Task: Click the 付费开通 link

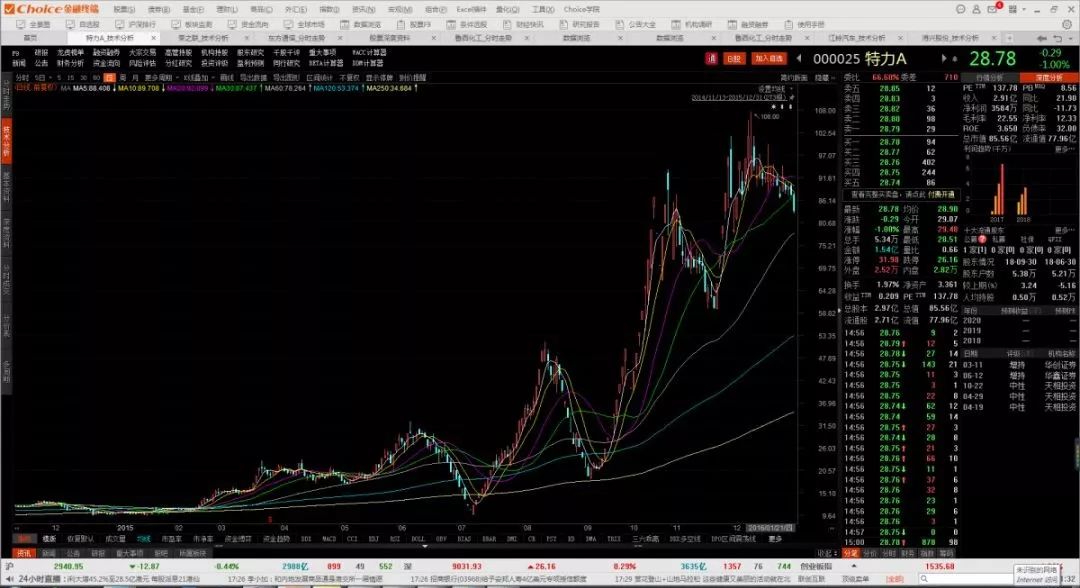Action: point(941,195)
